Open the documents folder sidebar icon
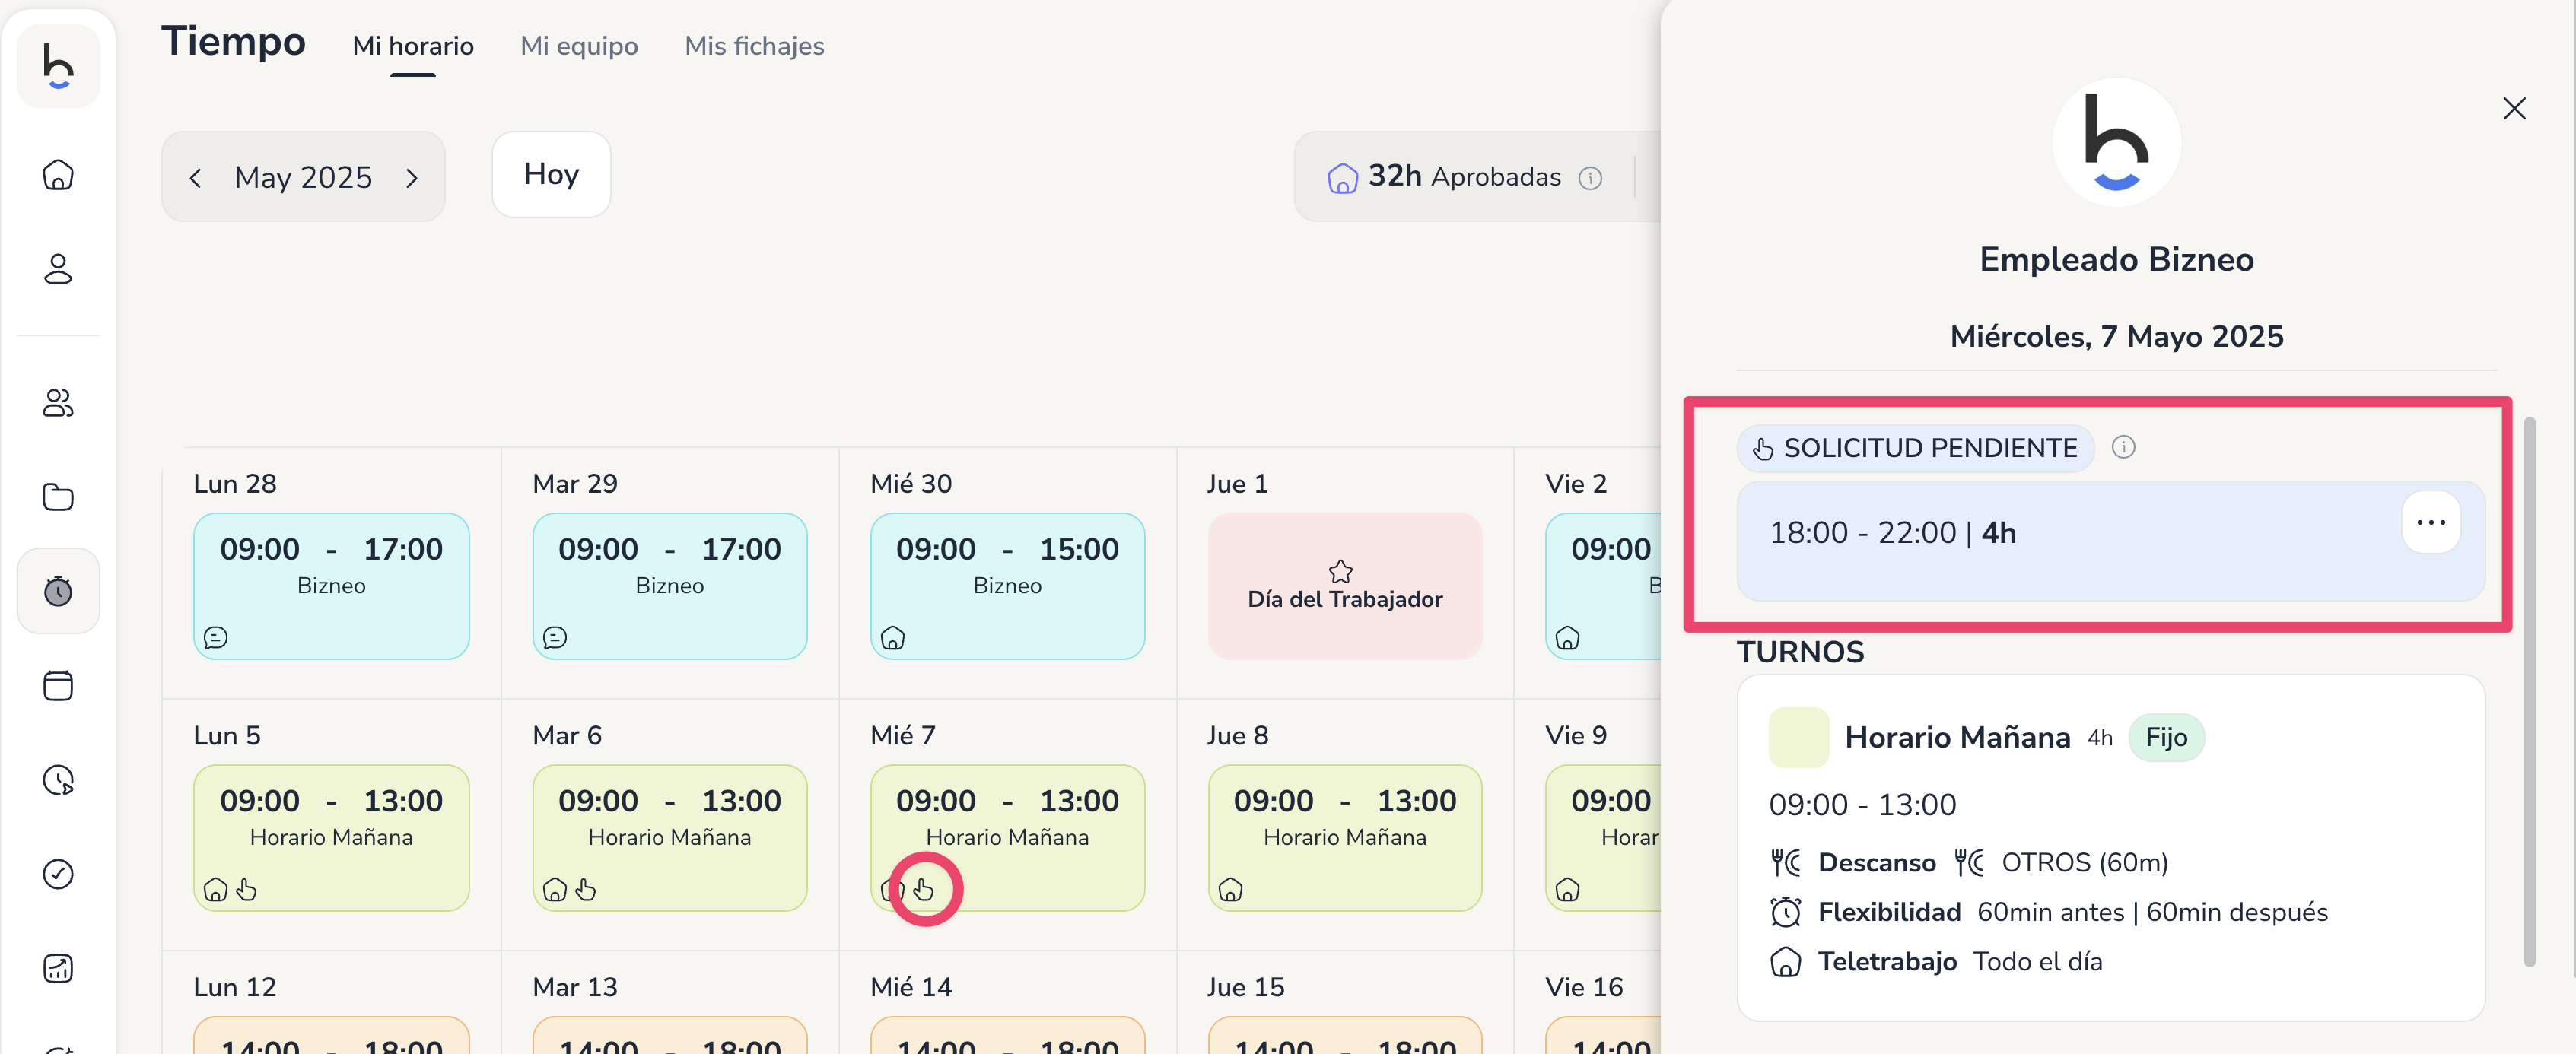The height and width of the screenshot is (1054, 2576). pyautogui.click(x=58, y=497)
